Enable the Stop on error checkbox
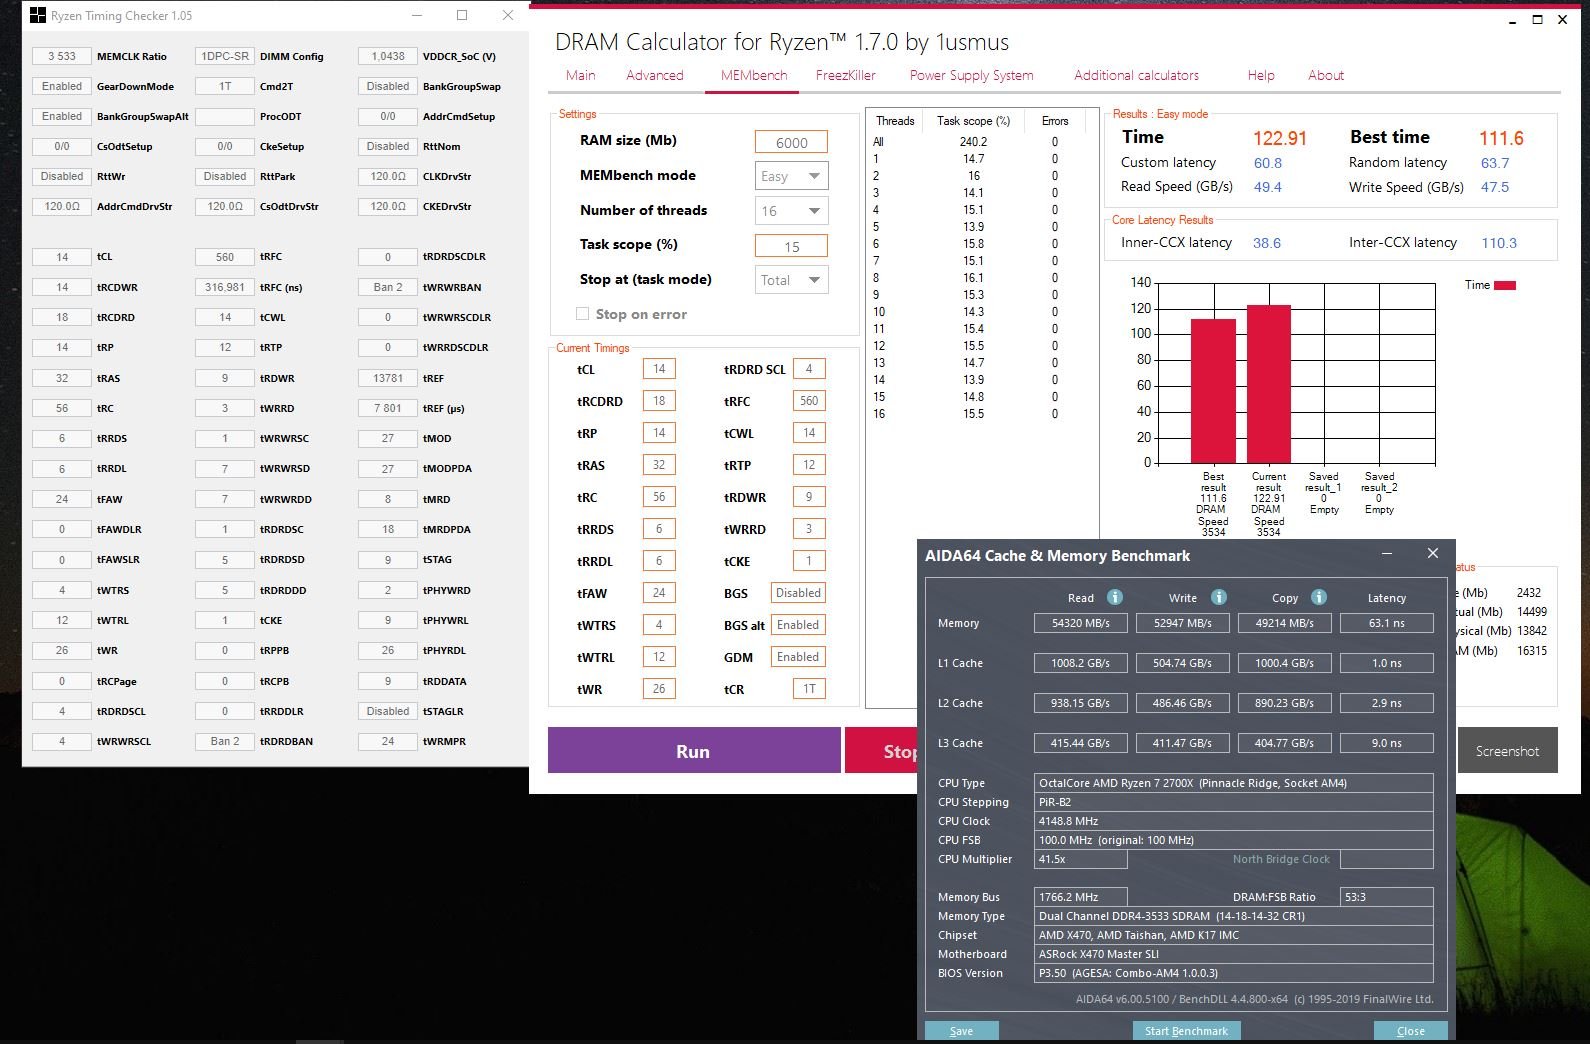 pos(582,314)
